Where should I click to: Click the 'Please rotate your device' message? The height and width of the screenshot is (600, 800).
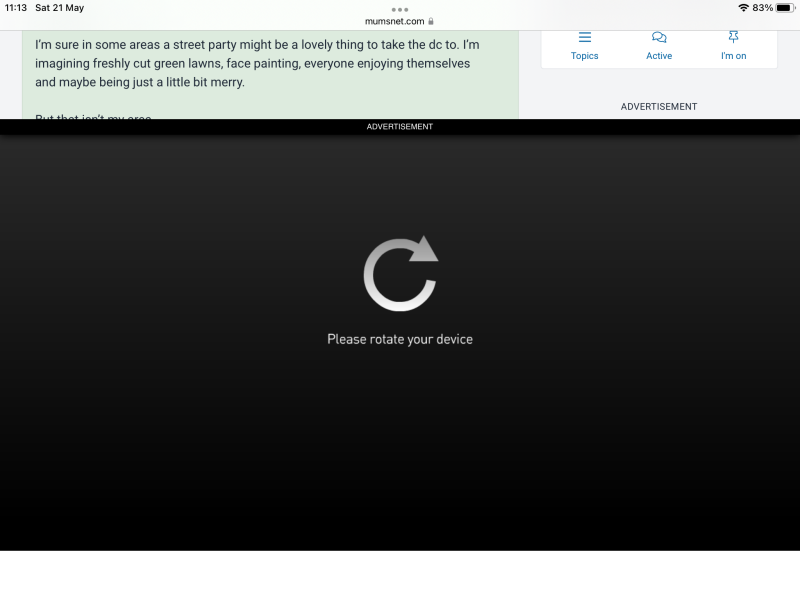(400, 339)
